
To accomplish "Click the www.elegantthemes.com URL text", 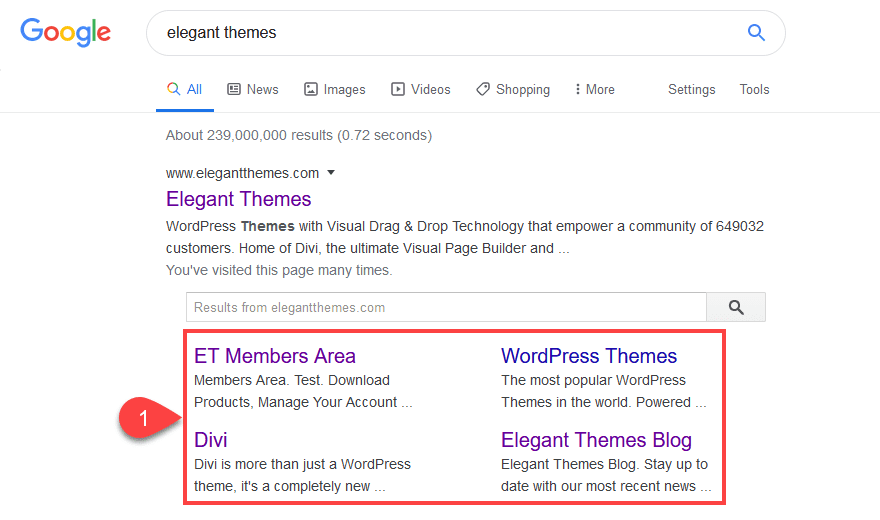I will point(242,173).
